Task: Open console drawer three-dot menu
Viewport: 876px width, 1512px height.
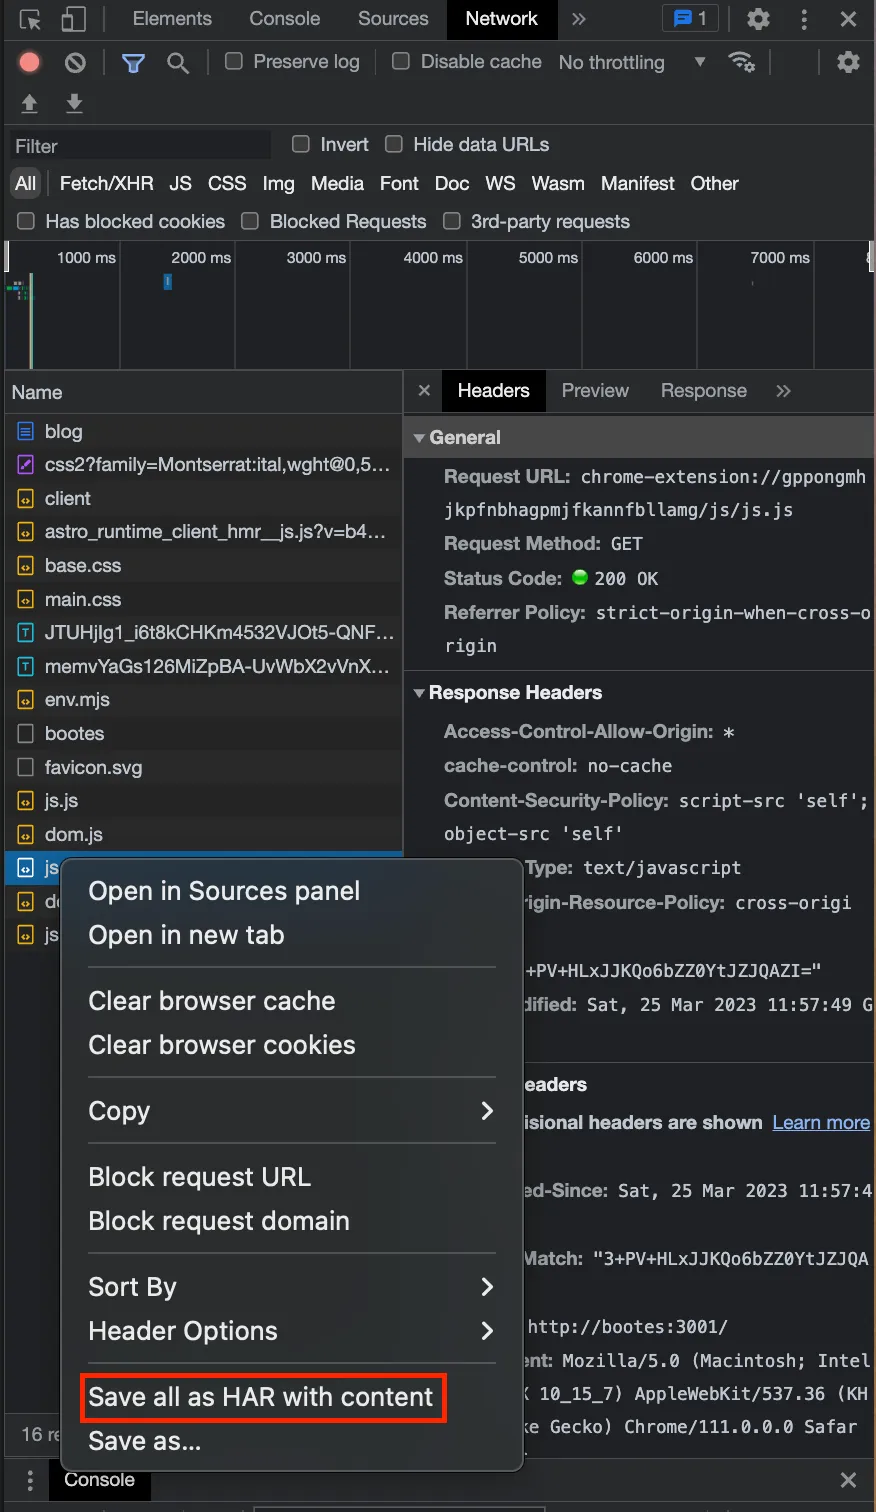Action: pos(30,1480)
